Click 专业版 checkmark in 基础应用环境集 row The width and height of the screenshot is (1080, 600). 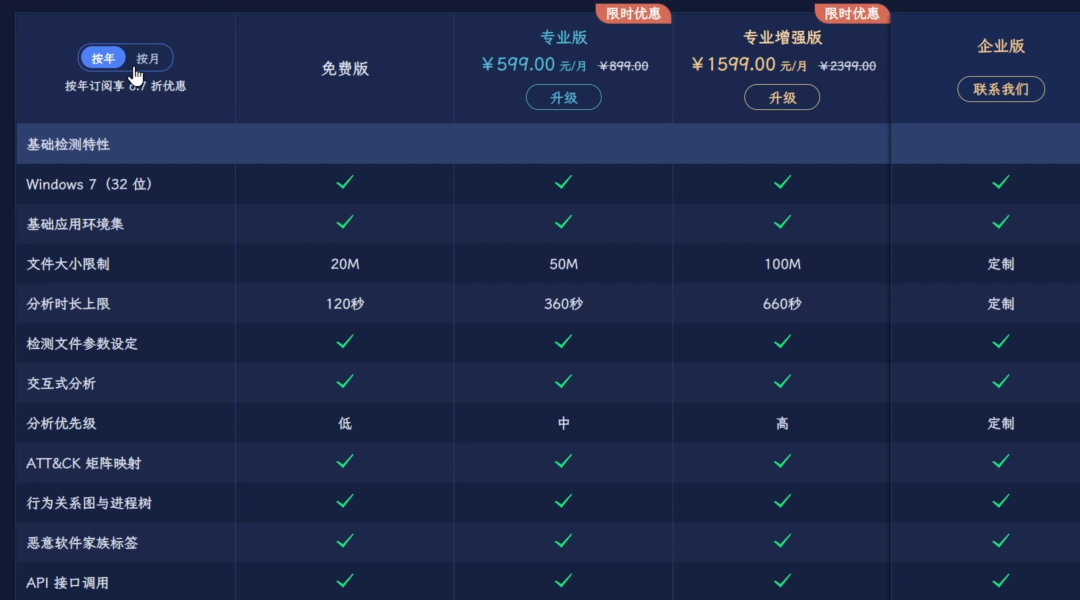tap(563, 222)
